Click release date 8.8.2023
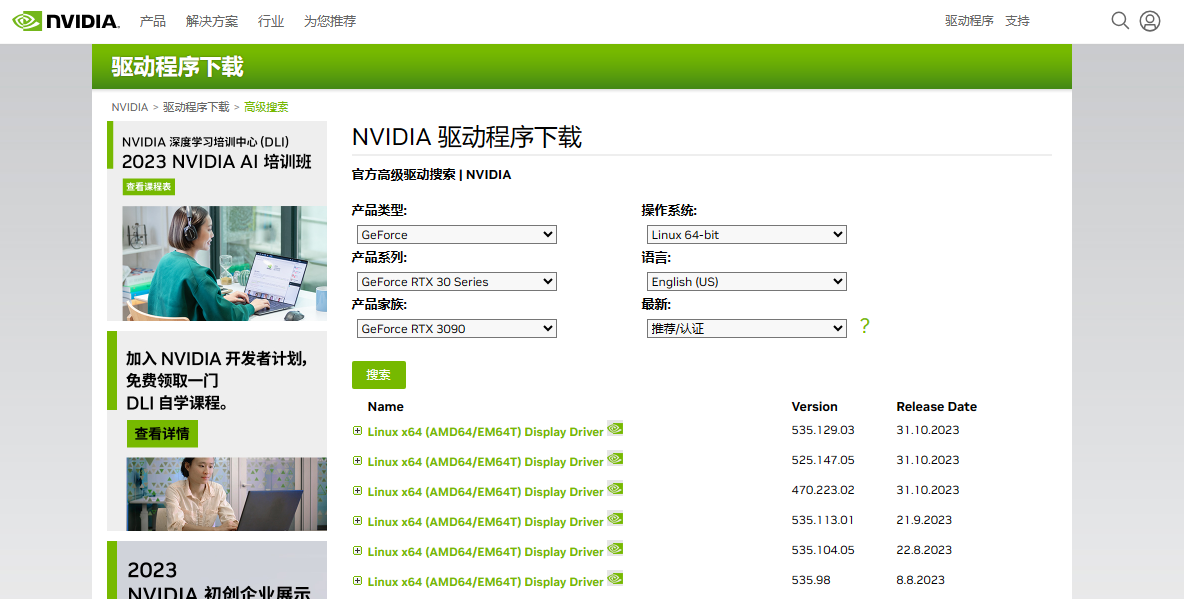 coord(920,580)
